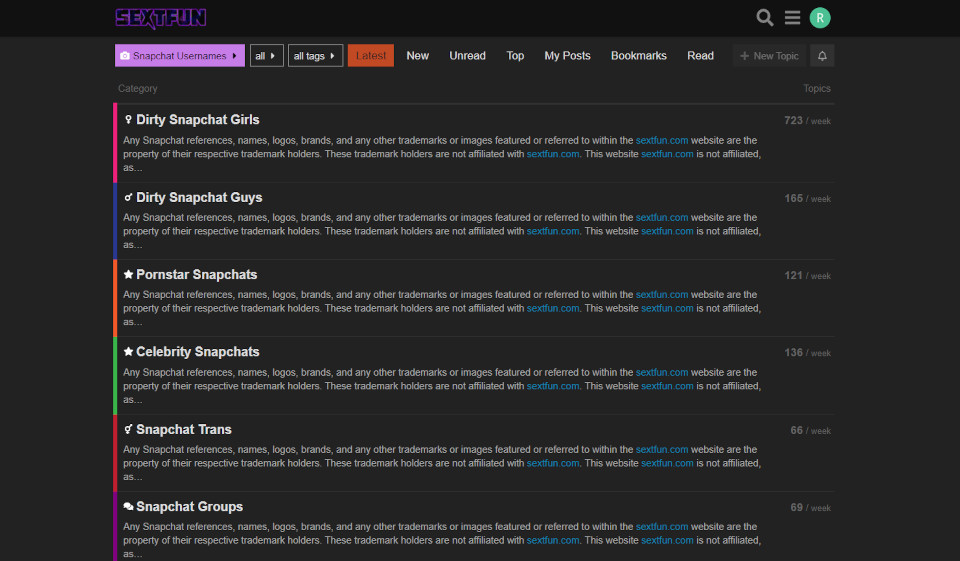This screenshot has height=561, width=960.
Task: Click the SextFun logo
Action: coord(161,18)
